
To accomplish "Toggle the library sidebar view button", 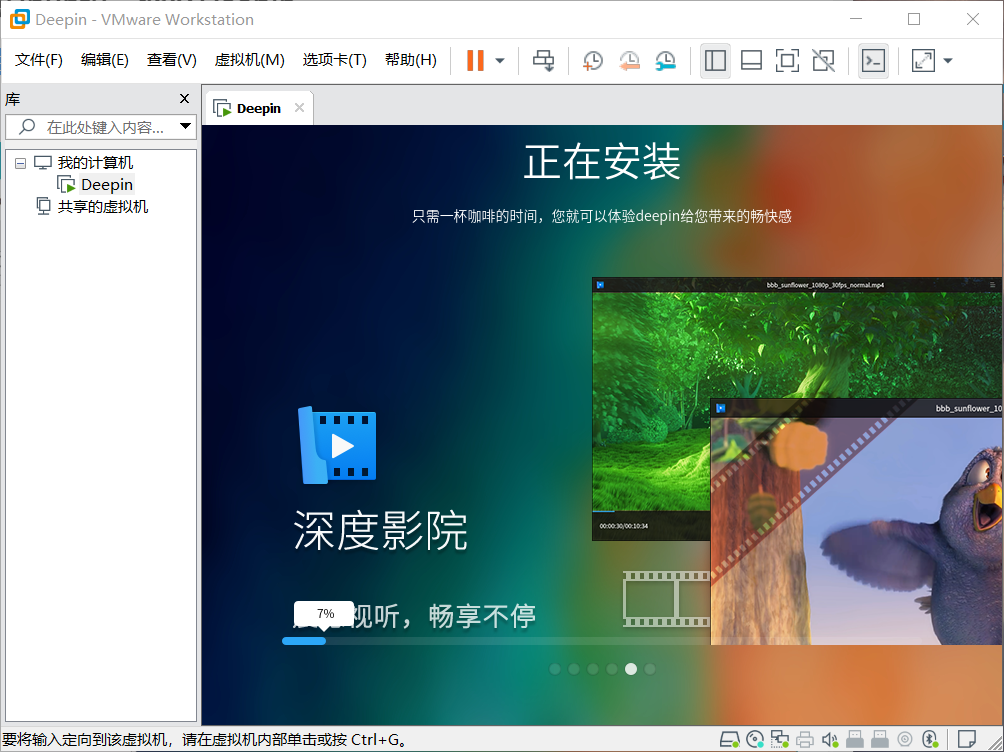I will pyautogui.click(x=715, y=61).
